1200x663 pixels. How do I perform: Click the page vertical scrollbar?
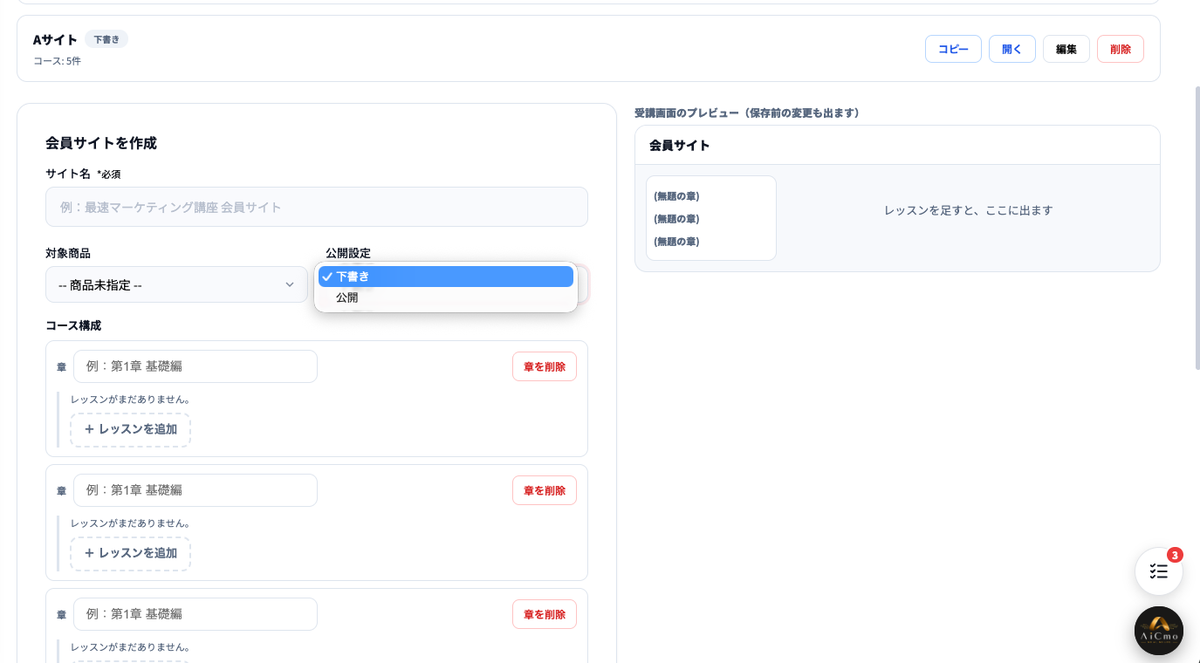1195,230
